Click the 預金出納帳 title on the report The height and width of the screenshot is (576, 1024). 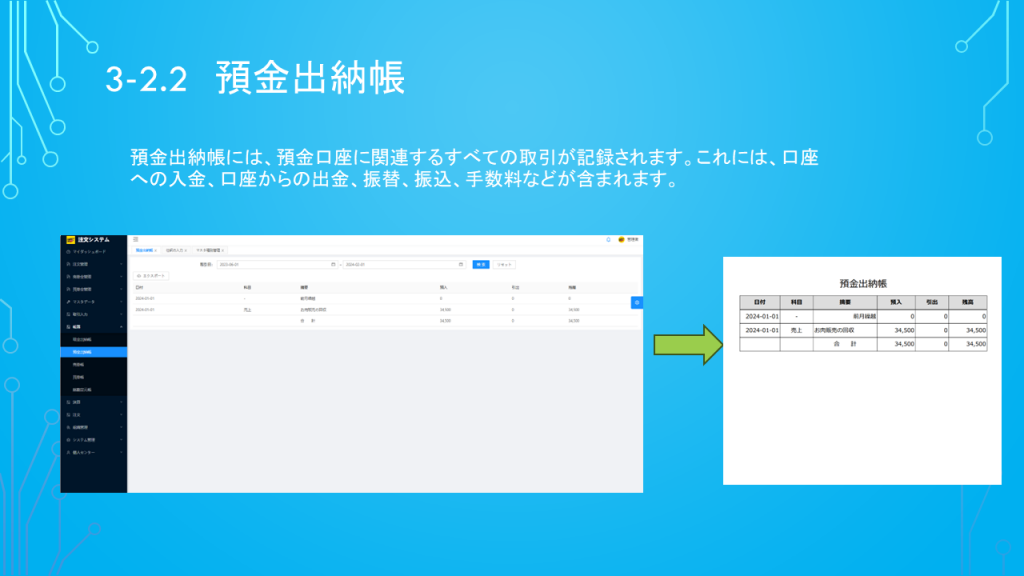coord(863,283)
